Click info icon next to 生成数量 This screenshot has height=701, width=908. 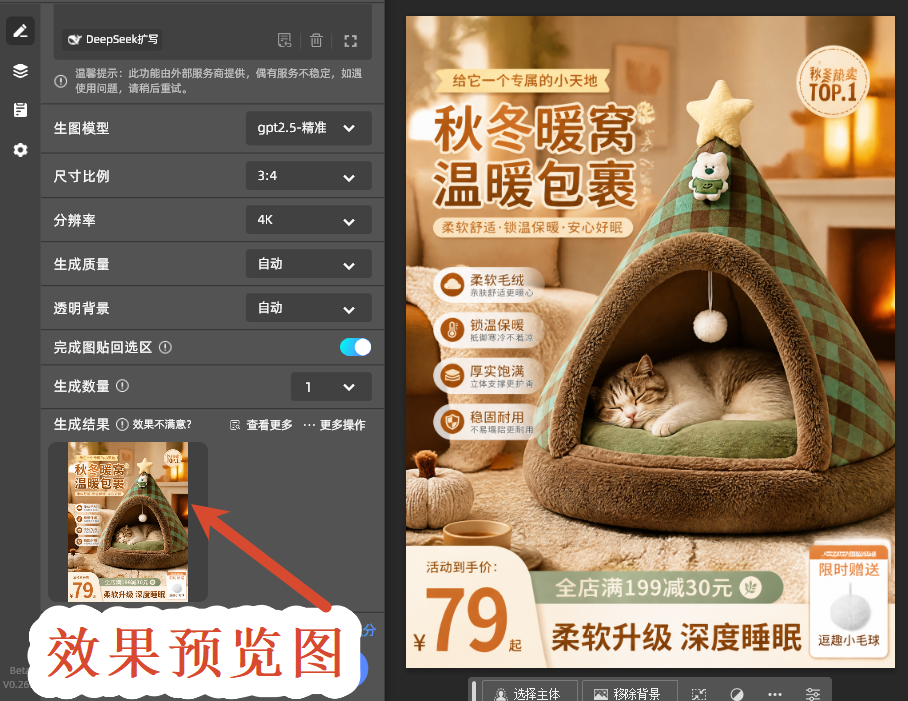[122, 386]
